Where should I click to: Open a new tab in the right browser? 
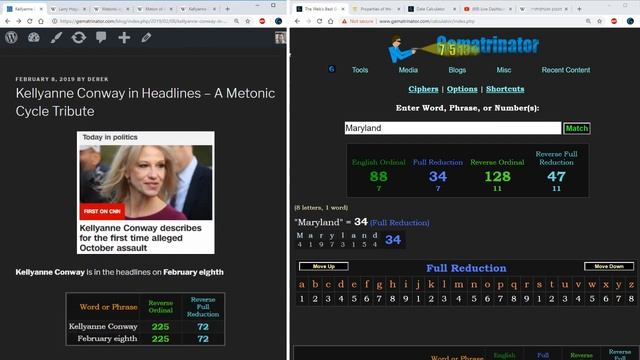(x=579, y=9)
